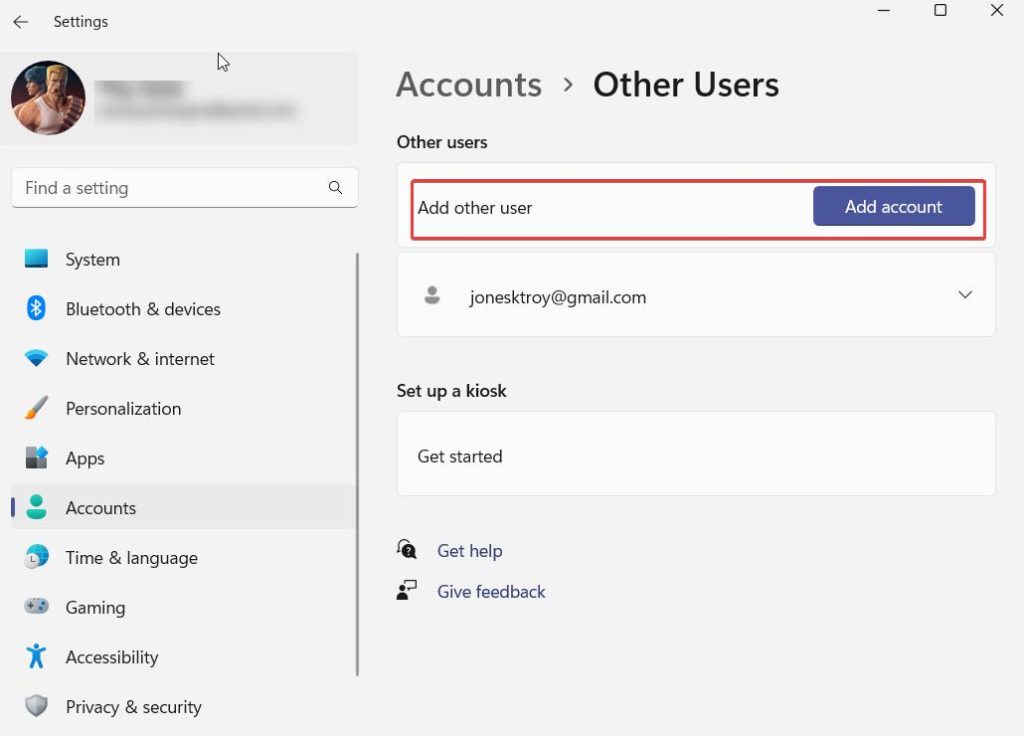
Task: Click the Gaming controller icon
Action: [36, 607]
